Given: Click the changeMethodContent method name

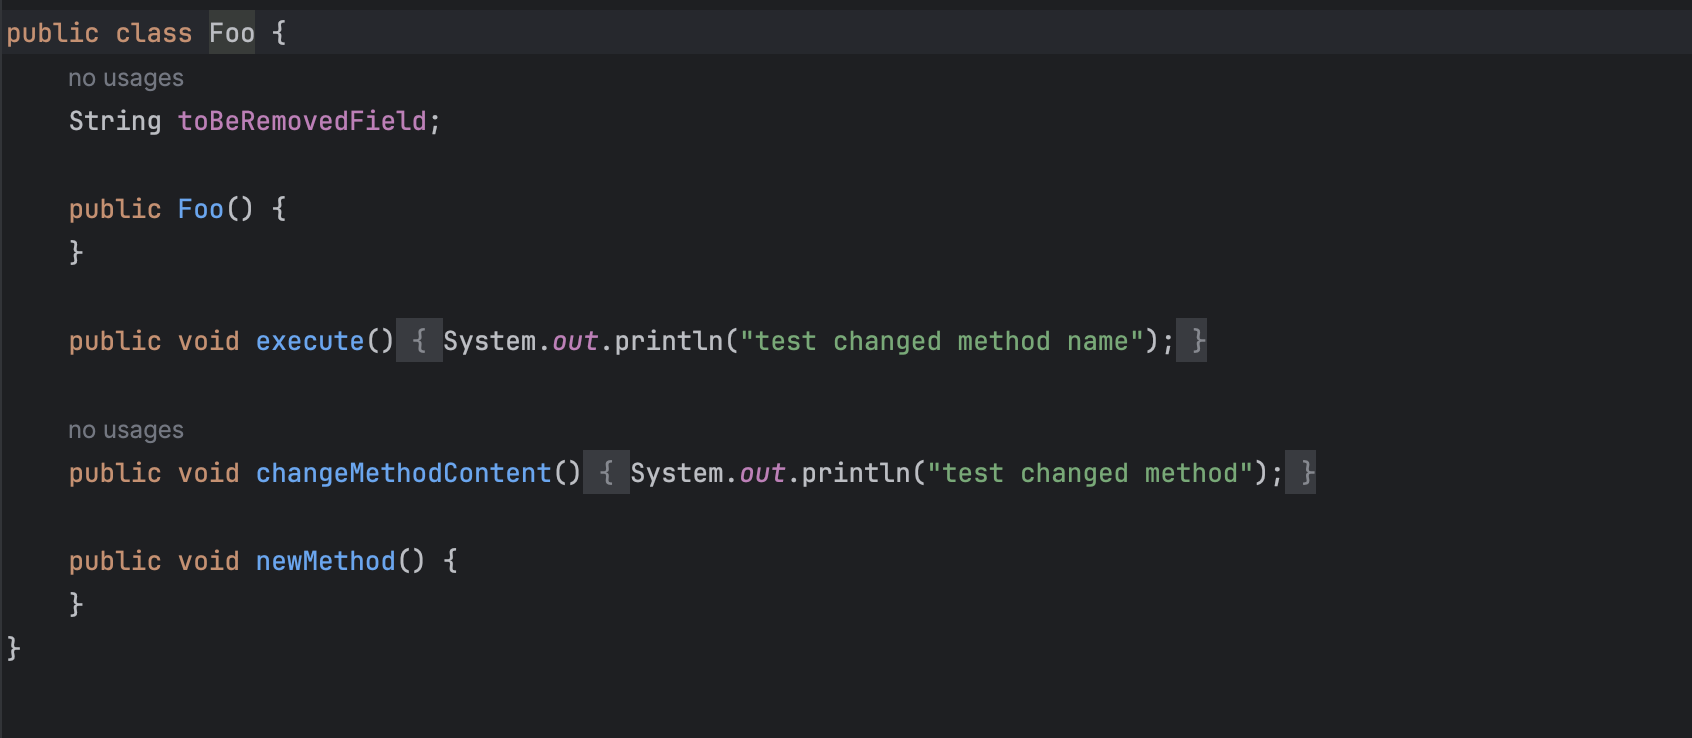Looking at the screenshot, I should [x=403, y=473].
